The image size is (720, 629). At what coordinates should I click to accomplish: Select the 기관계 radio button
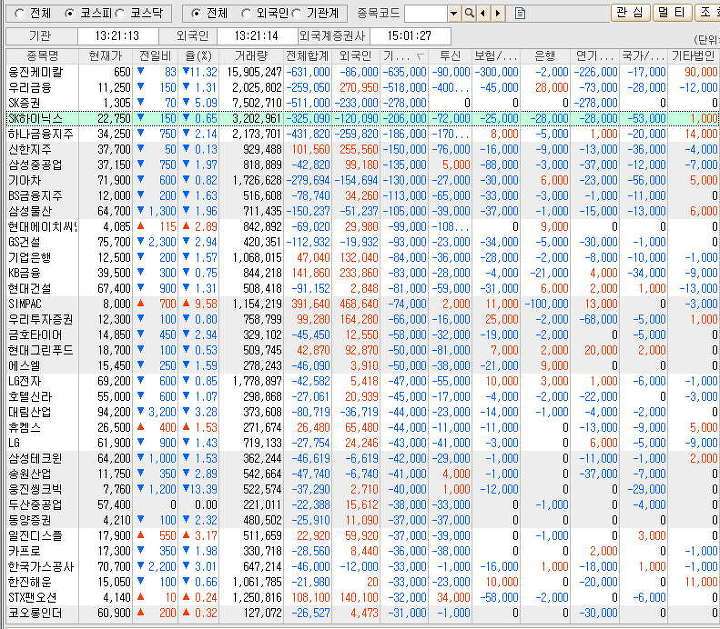coord(296,14)
